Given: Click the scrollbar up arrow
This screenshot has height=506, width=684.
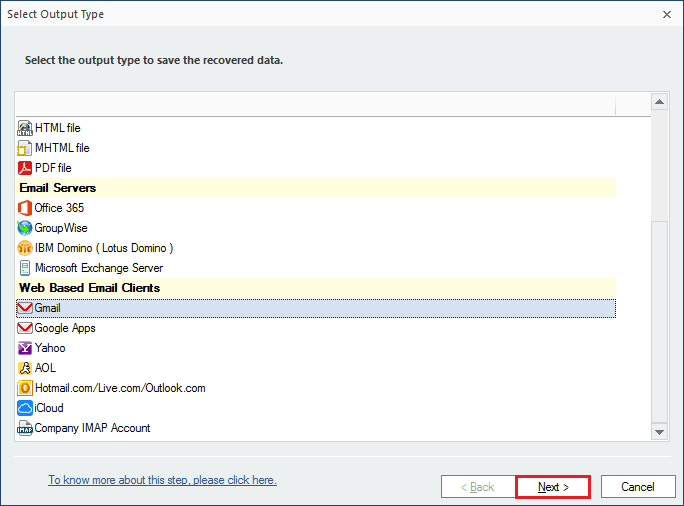Looking at the screenshot, I should tap(659, 101).
